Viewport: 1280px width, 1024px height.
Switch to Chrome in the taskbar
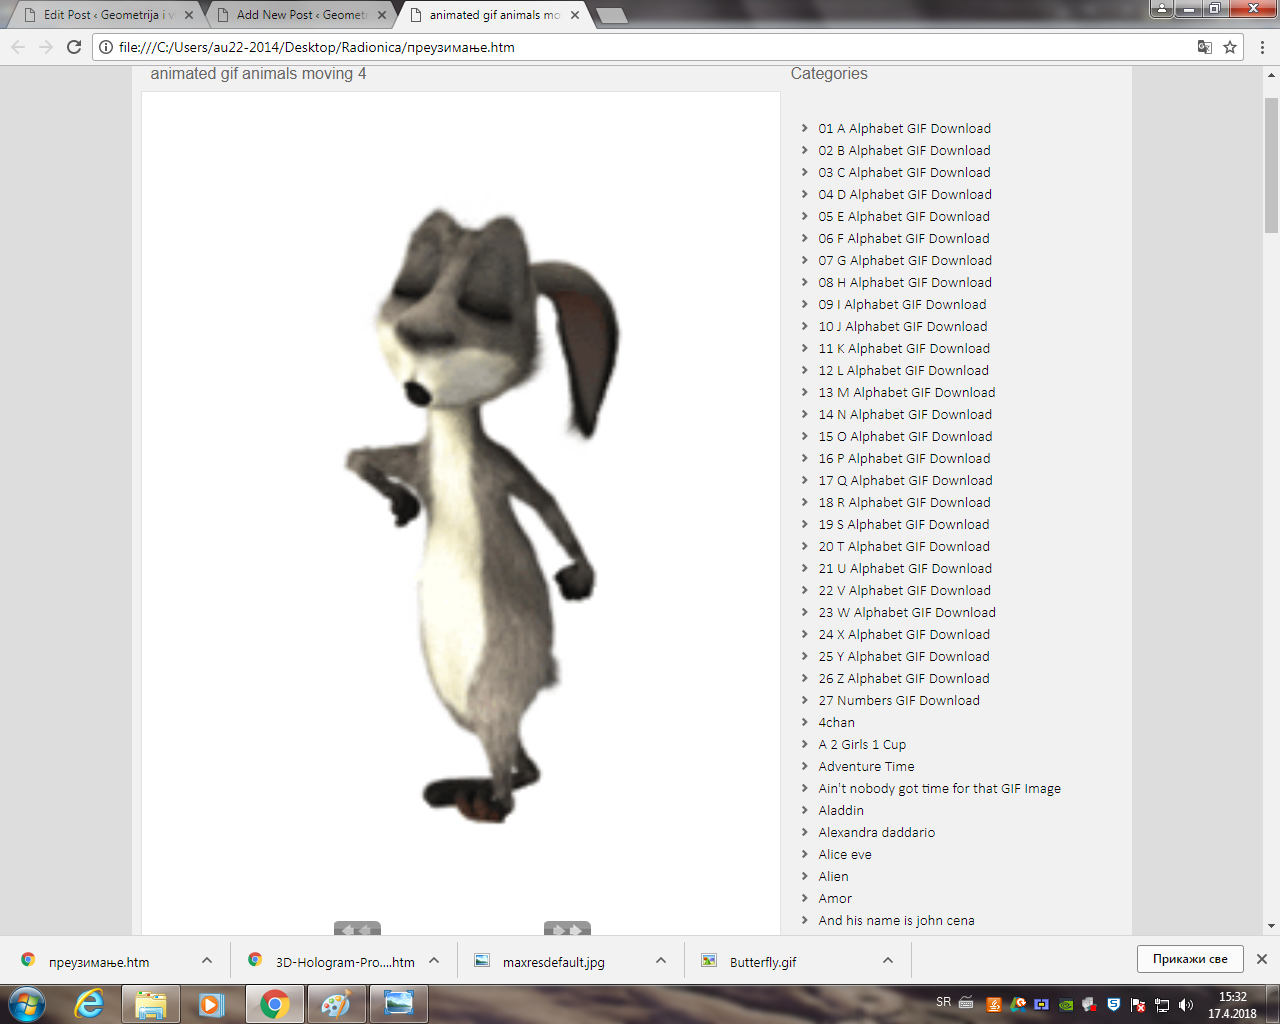pyautogui.click(x=274, y=1004)
